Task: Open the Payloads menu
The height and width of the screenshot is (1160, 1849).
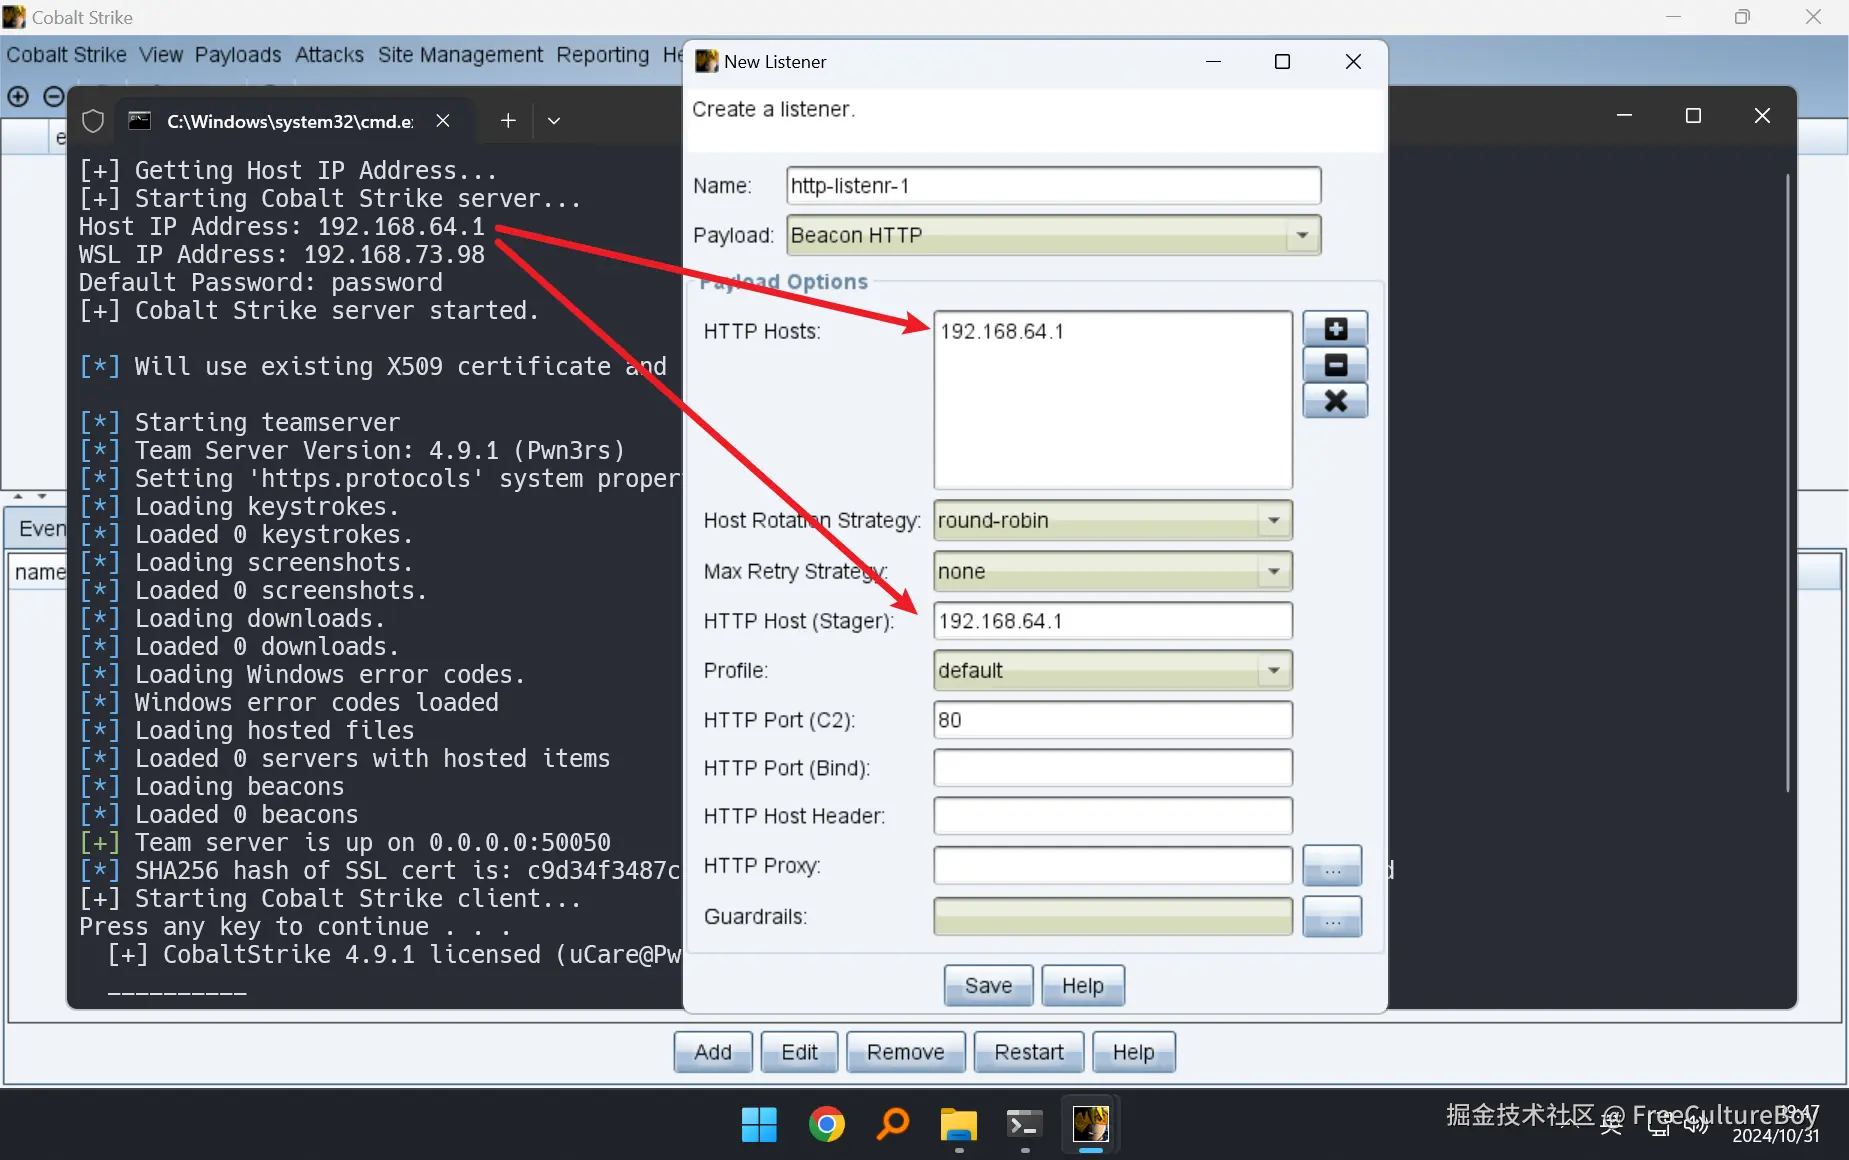Action: 238,55
